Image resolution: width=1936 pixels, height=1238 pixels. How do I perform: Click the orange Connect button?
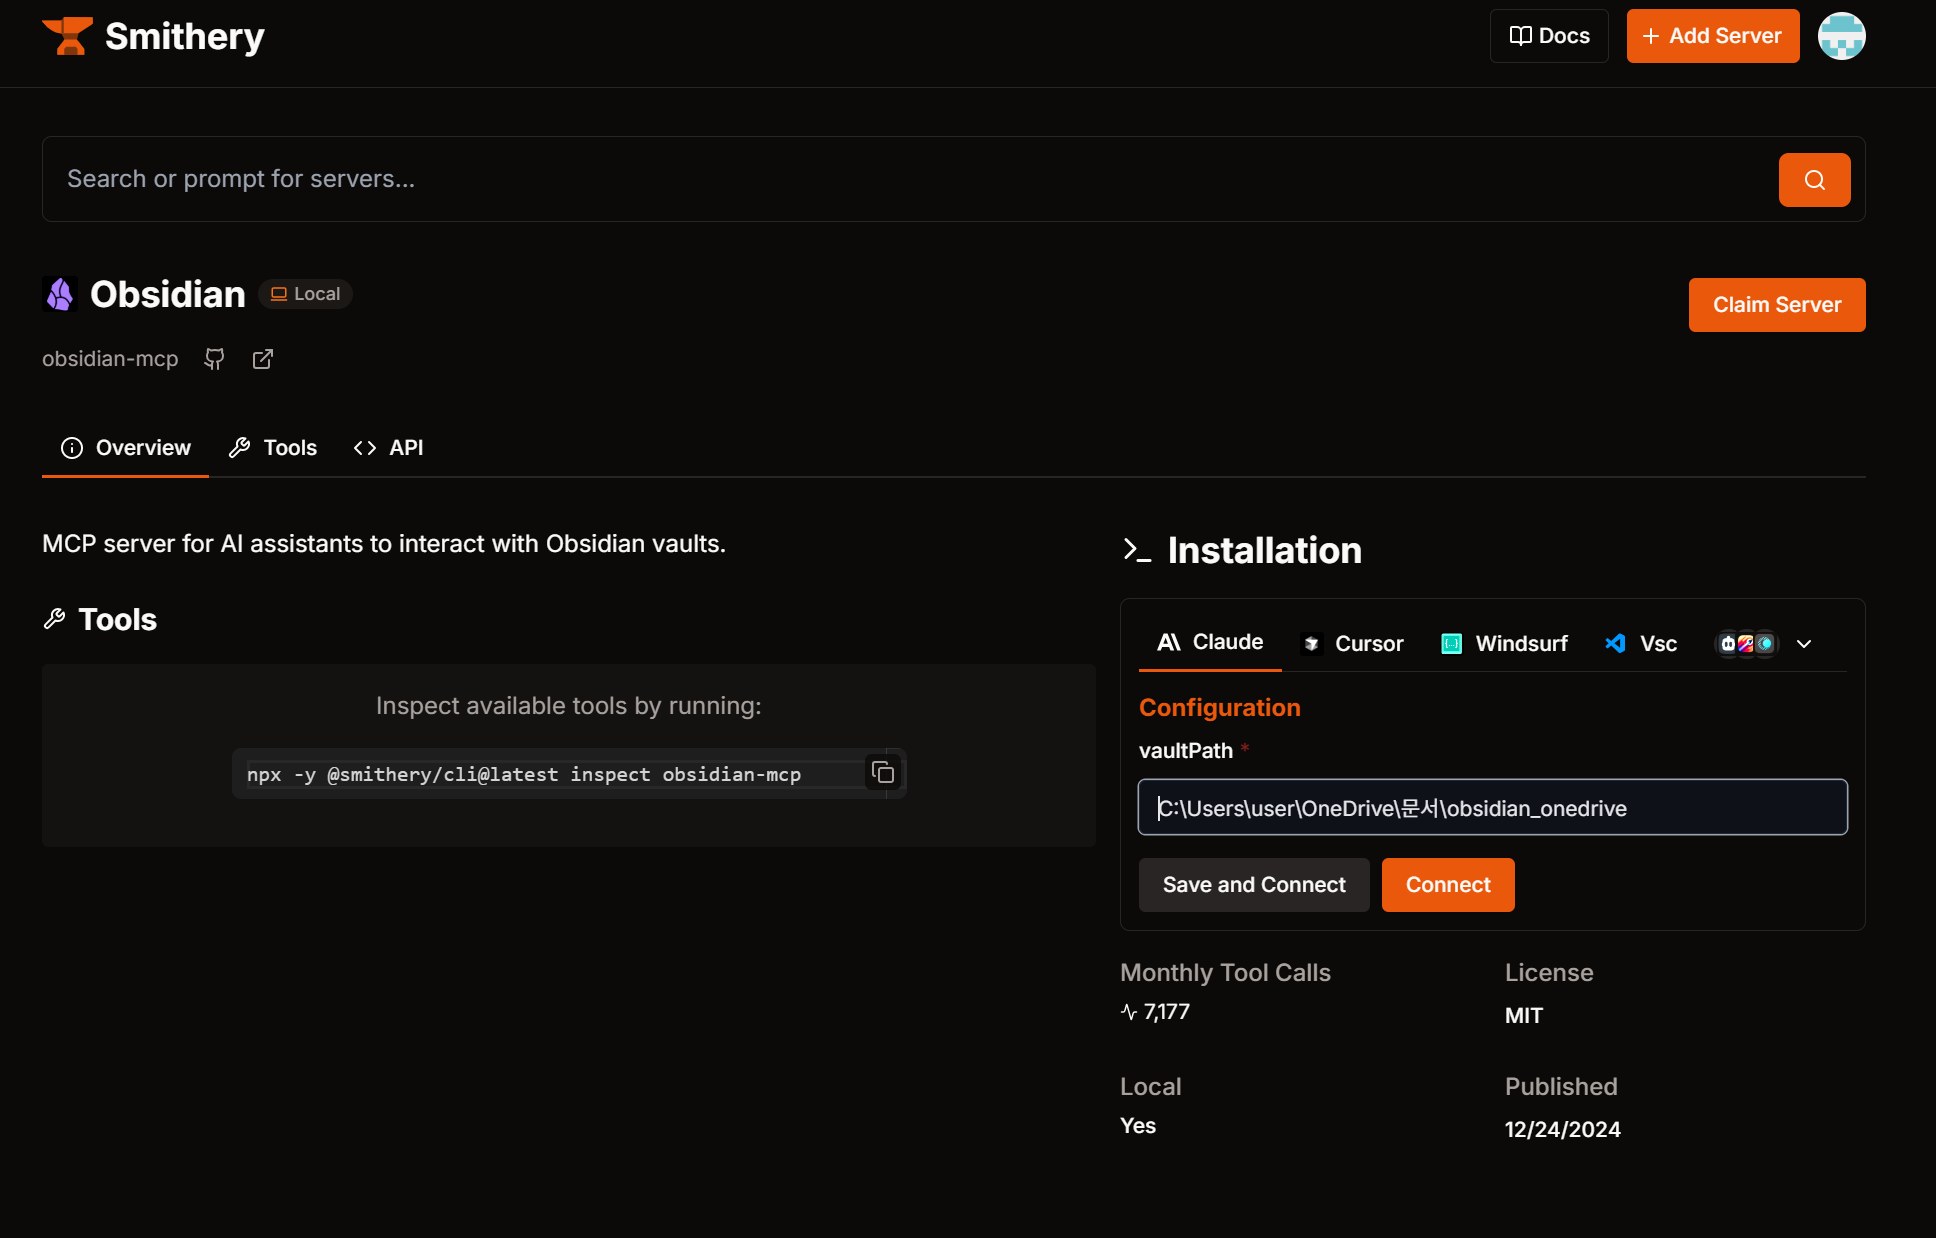[x=1447, y=885]
